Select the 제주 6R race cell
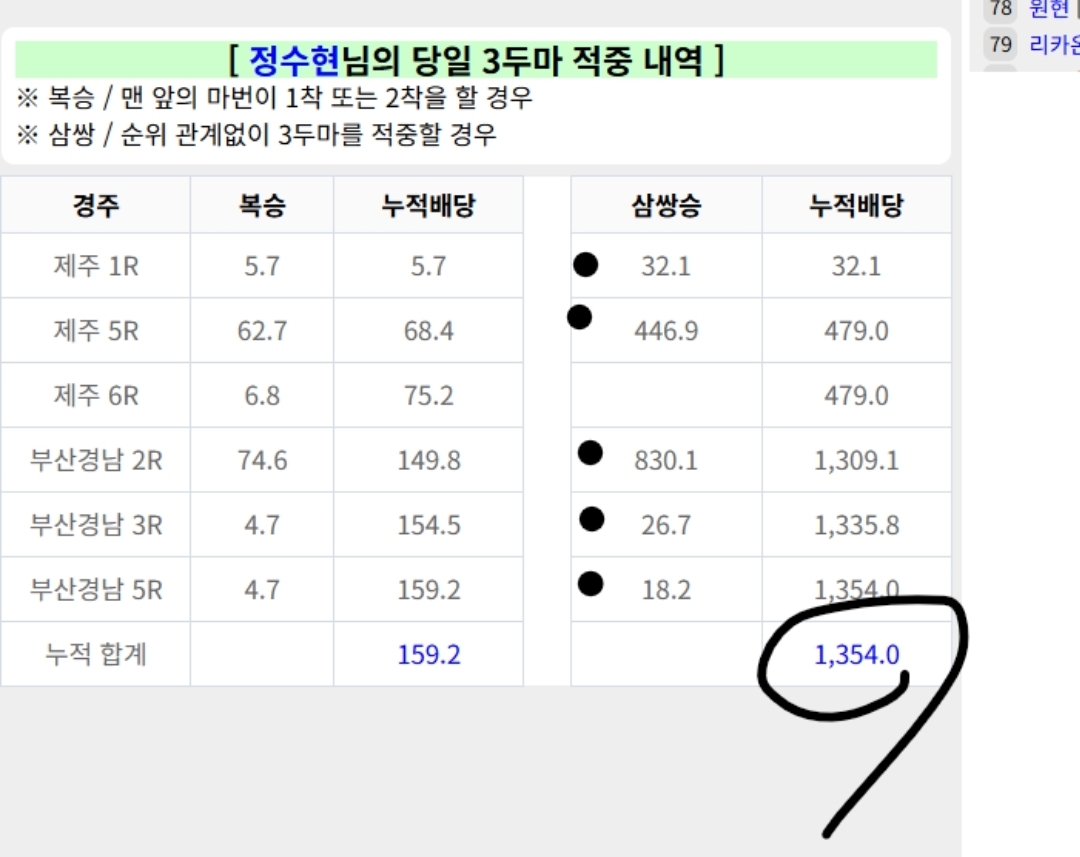The height and width of the screenshot is (857, 1080). point(96,396)
